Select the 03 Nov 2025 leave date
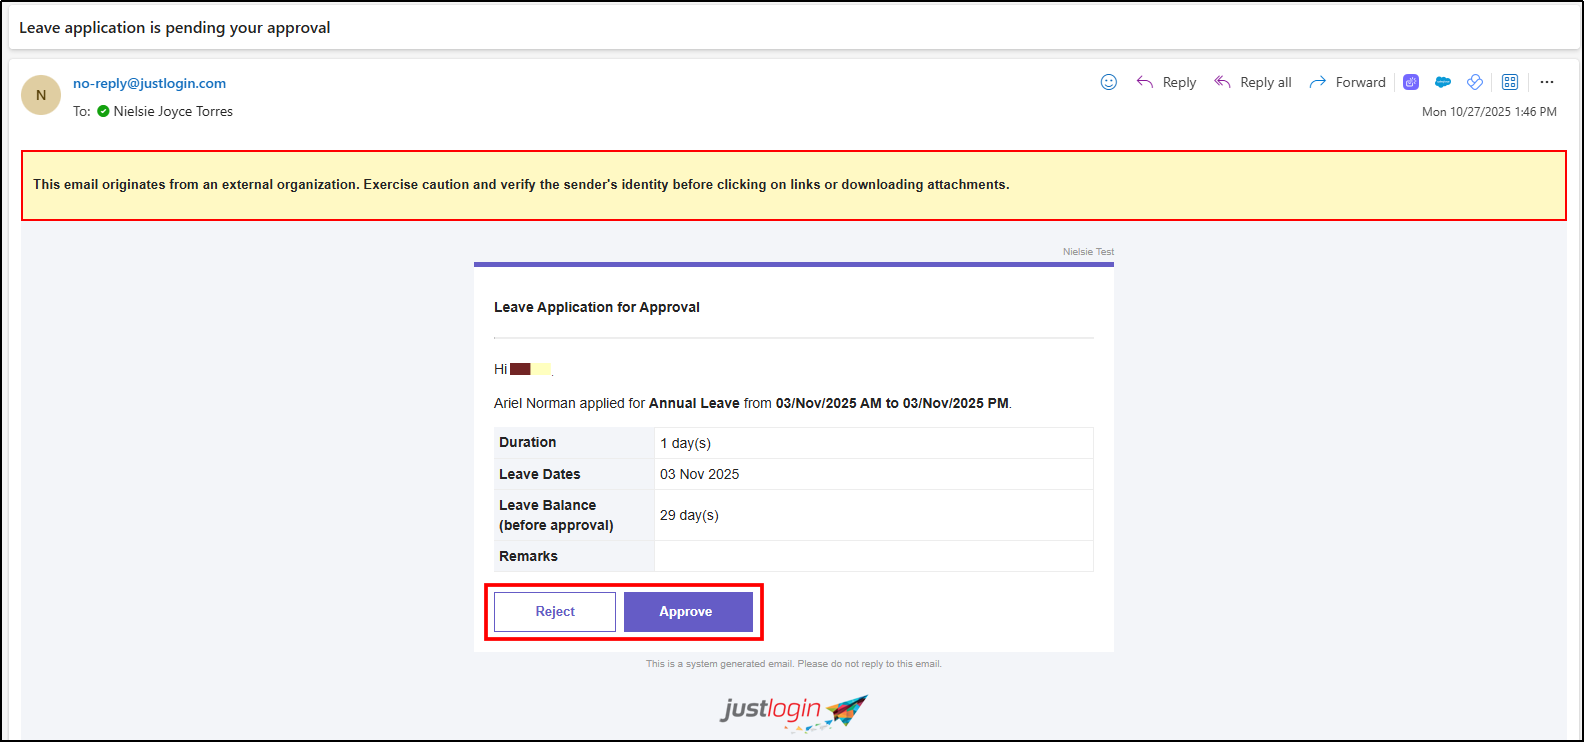 point(699,474)
